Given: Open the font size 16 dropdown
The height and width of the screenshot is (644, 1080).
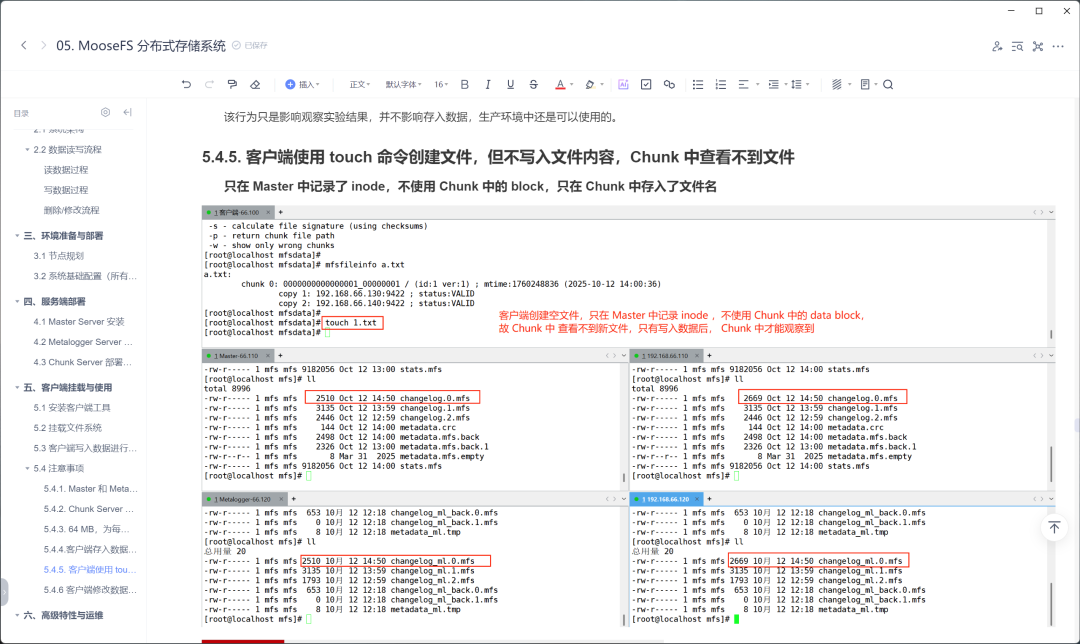Looking at the screenshot, I should 441,84.
